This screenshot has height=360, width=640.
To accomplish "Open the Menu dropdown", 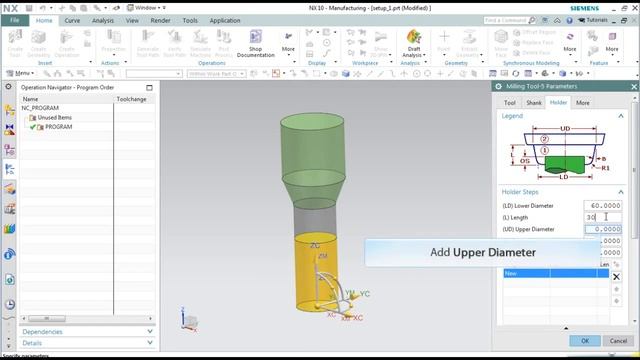I will coord(20,73).
